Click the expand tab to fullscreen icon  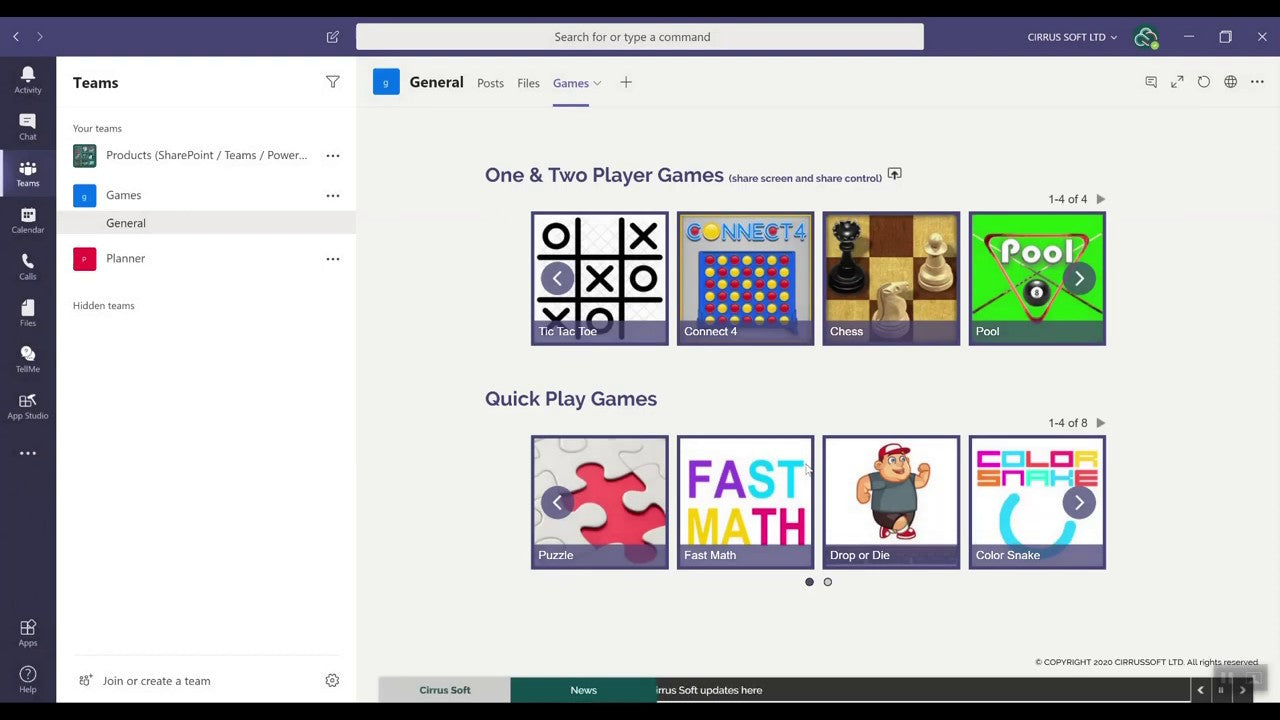click(x=1177, y=82)
